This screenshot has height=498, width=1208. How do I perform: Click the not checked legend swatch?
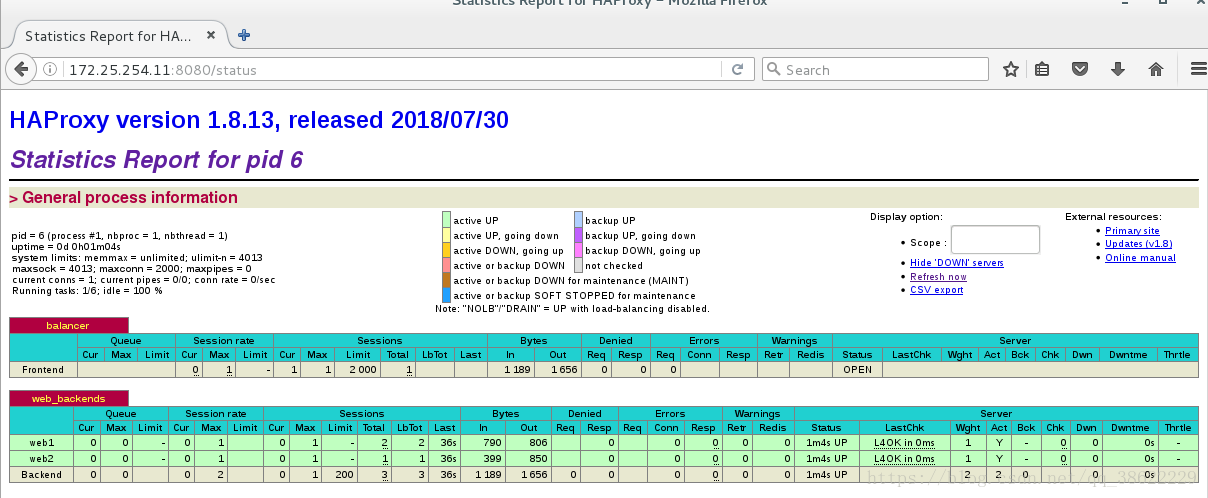tap(578, 266)
